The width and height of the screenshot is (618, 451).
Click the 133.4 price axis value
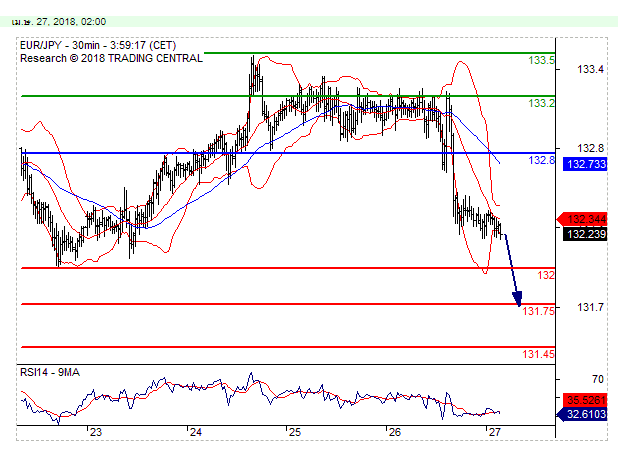pyautogui.click(x=590, y=69)
